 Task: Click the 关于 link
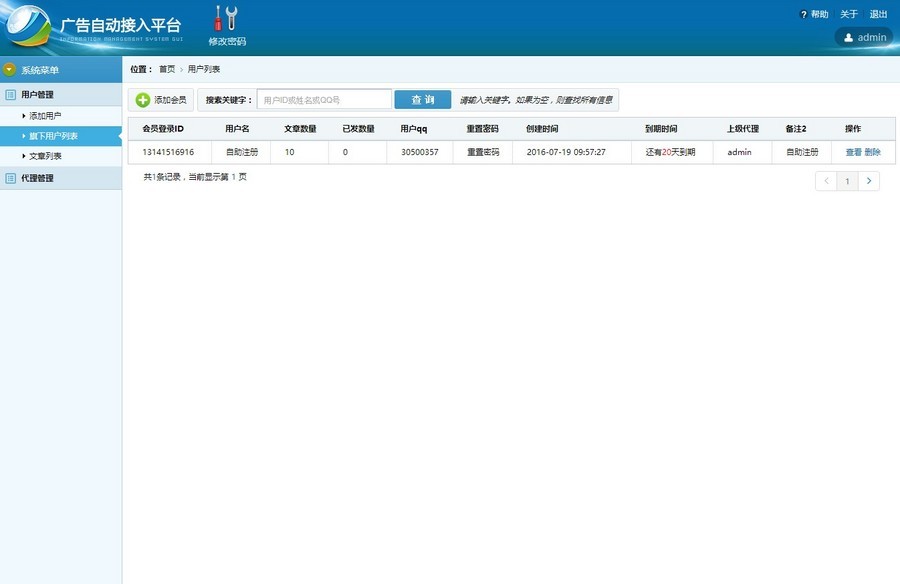coord(849,14)
